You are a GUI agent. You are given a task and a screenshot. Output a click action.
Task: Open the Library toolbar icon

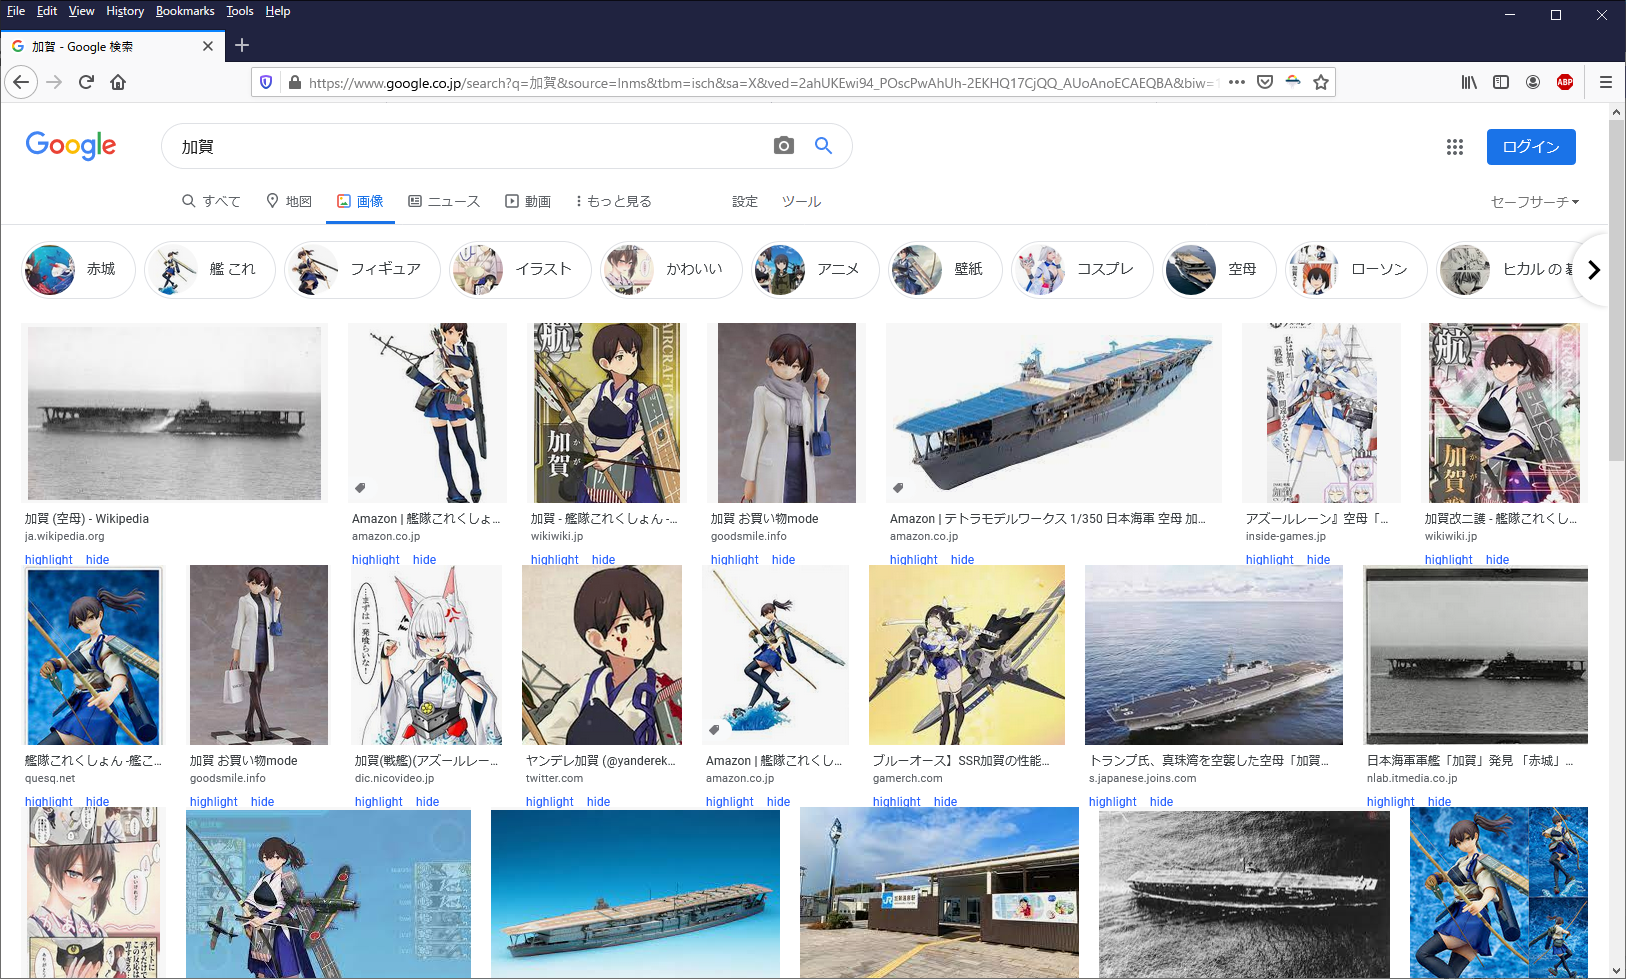1469,82
